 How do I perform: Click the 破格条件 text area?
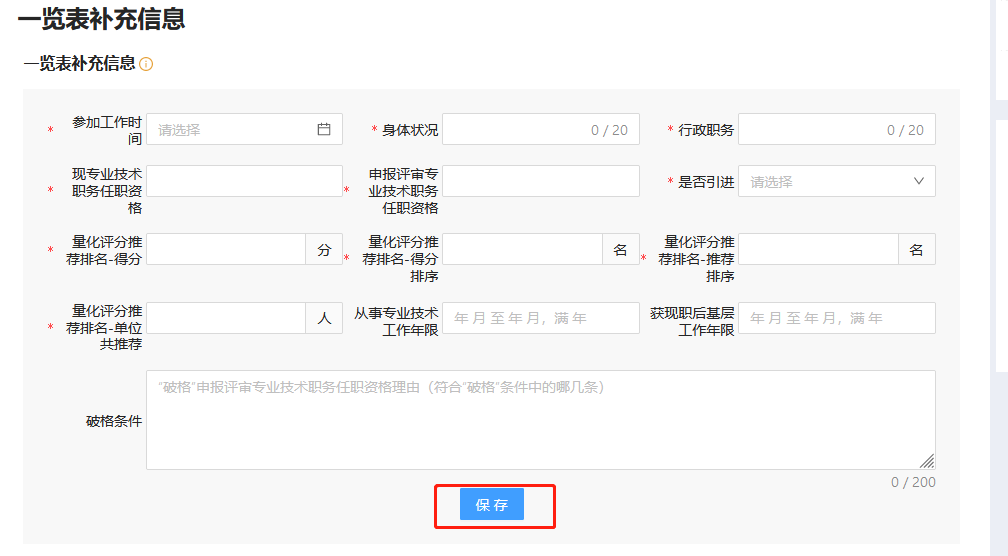point(540,420)
